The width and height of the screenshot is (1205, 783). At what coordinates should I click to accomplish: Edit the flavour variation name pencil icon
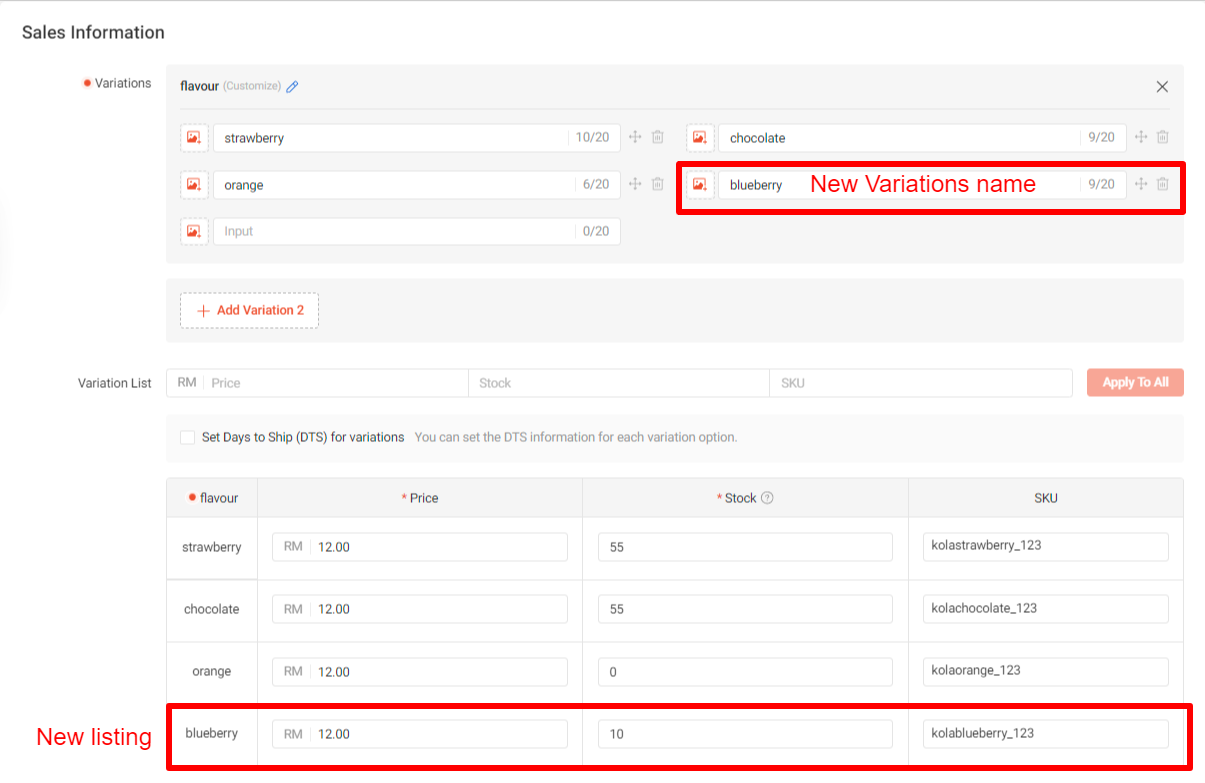click(x=292, y=87)
